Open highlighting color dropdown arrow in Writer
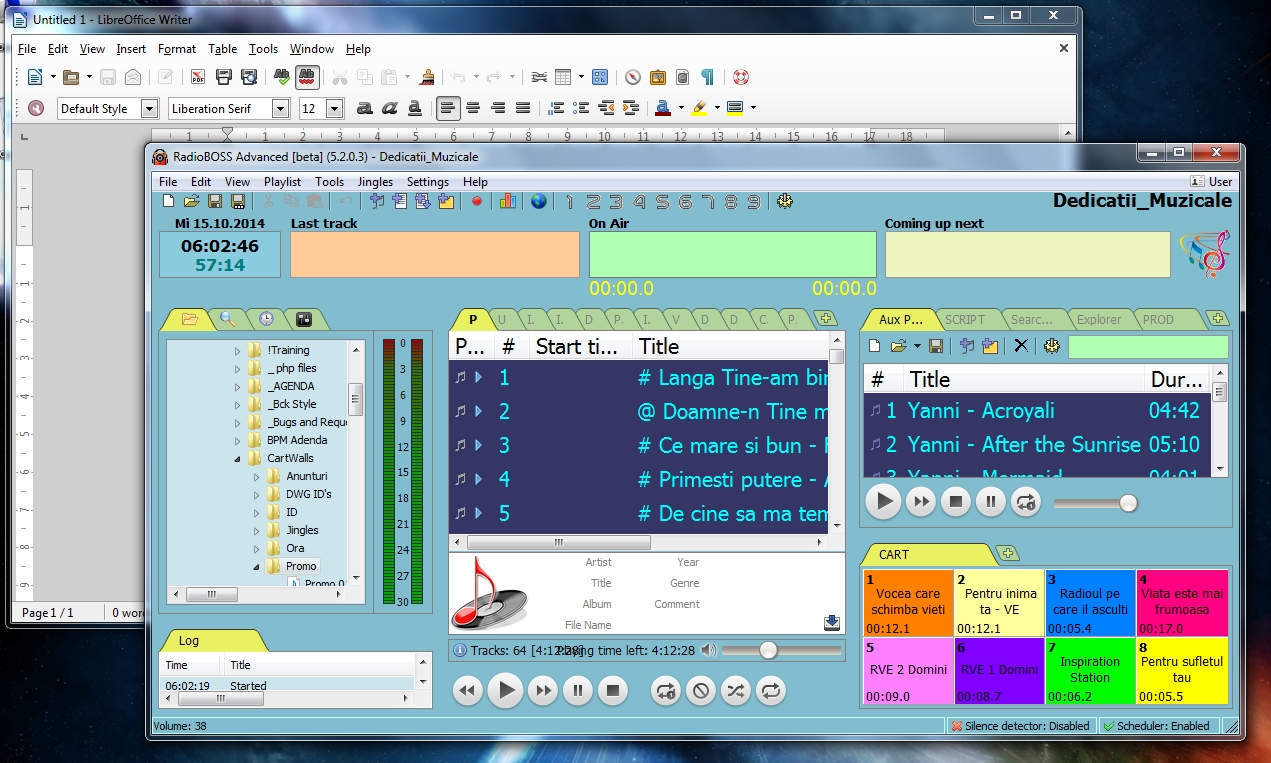Screen dimensions: 1271x763 [717, 108]
